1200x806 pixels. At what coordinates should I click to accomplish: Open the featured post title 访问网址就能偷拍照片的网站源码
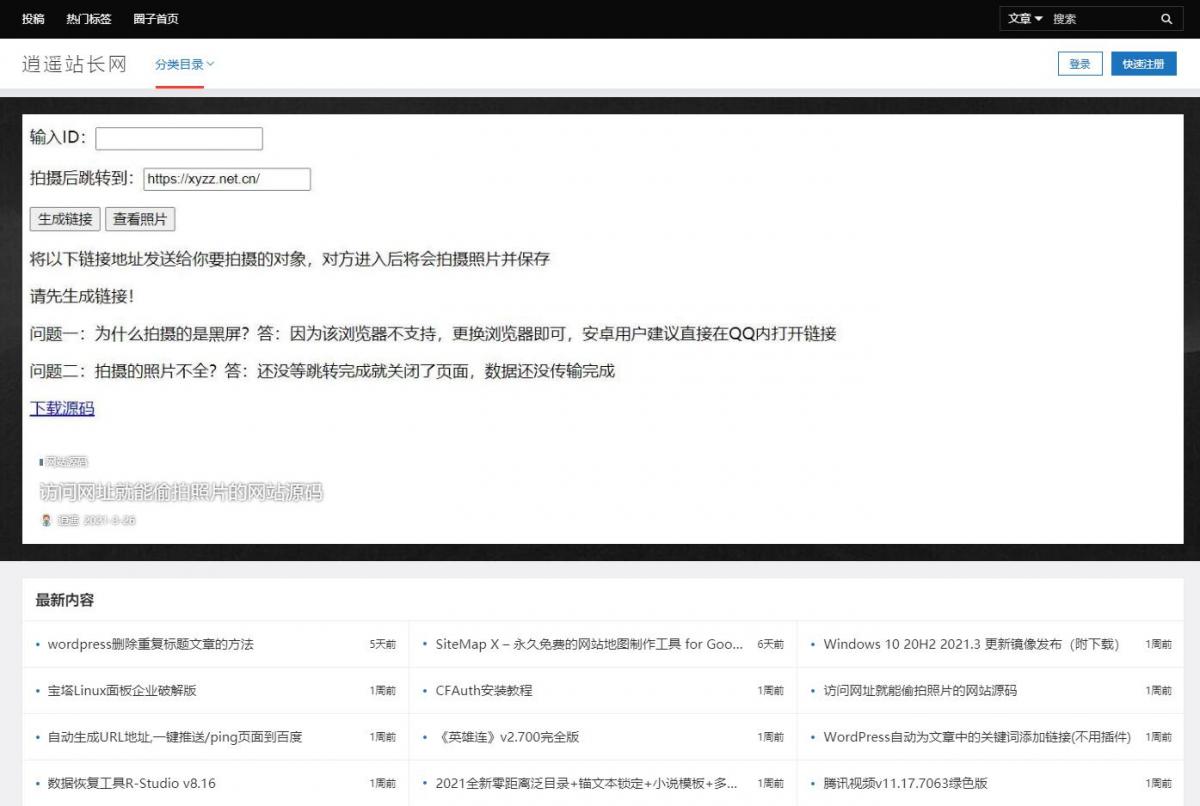[x=181, y=492]
